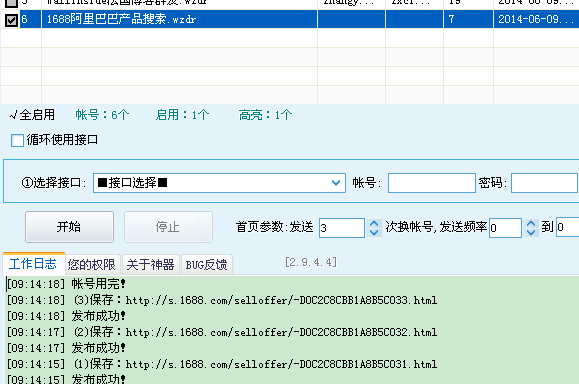This screenshot has width=579, height=384.
Task: Click the 到 maximum frequency field
Action: point(568,227)
